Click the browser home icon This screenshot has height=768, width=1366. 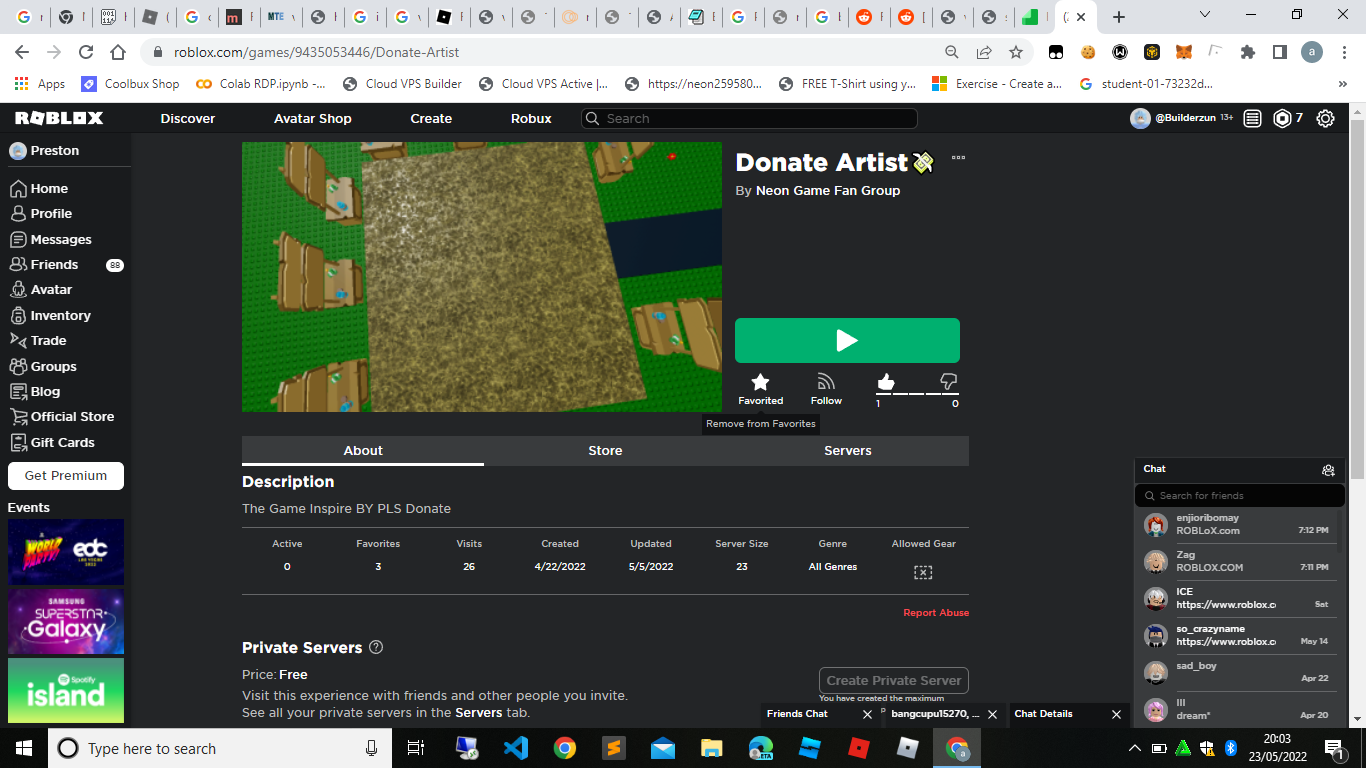tap(118, 52)
